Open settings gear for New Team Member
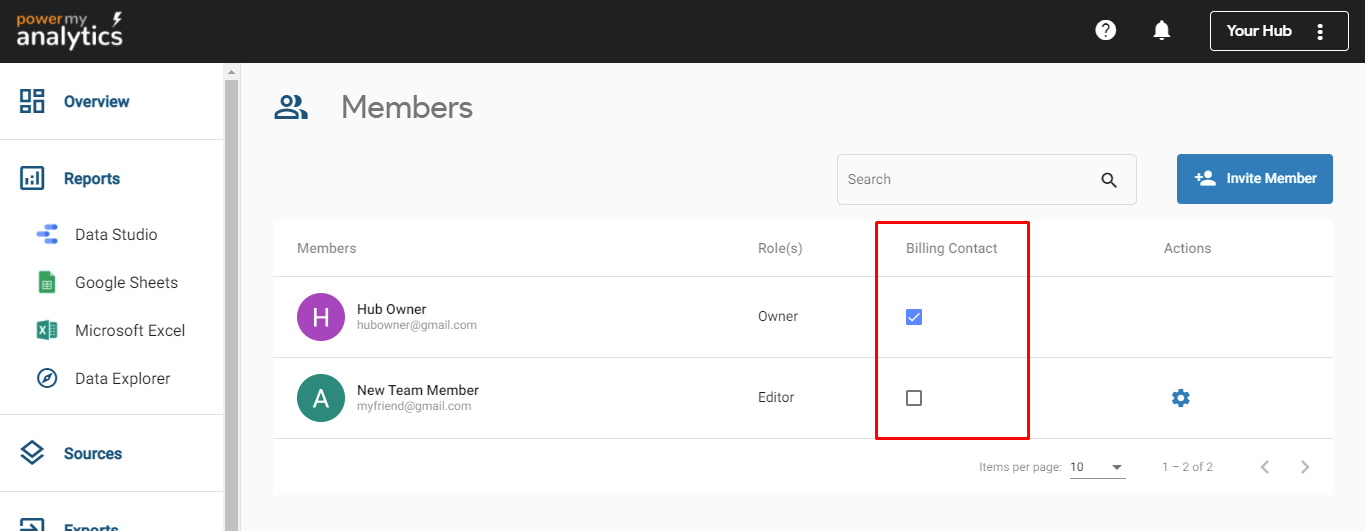The width and height of the screenshot is (1365, 531). 1180,398
